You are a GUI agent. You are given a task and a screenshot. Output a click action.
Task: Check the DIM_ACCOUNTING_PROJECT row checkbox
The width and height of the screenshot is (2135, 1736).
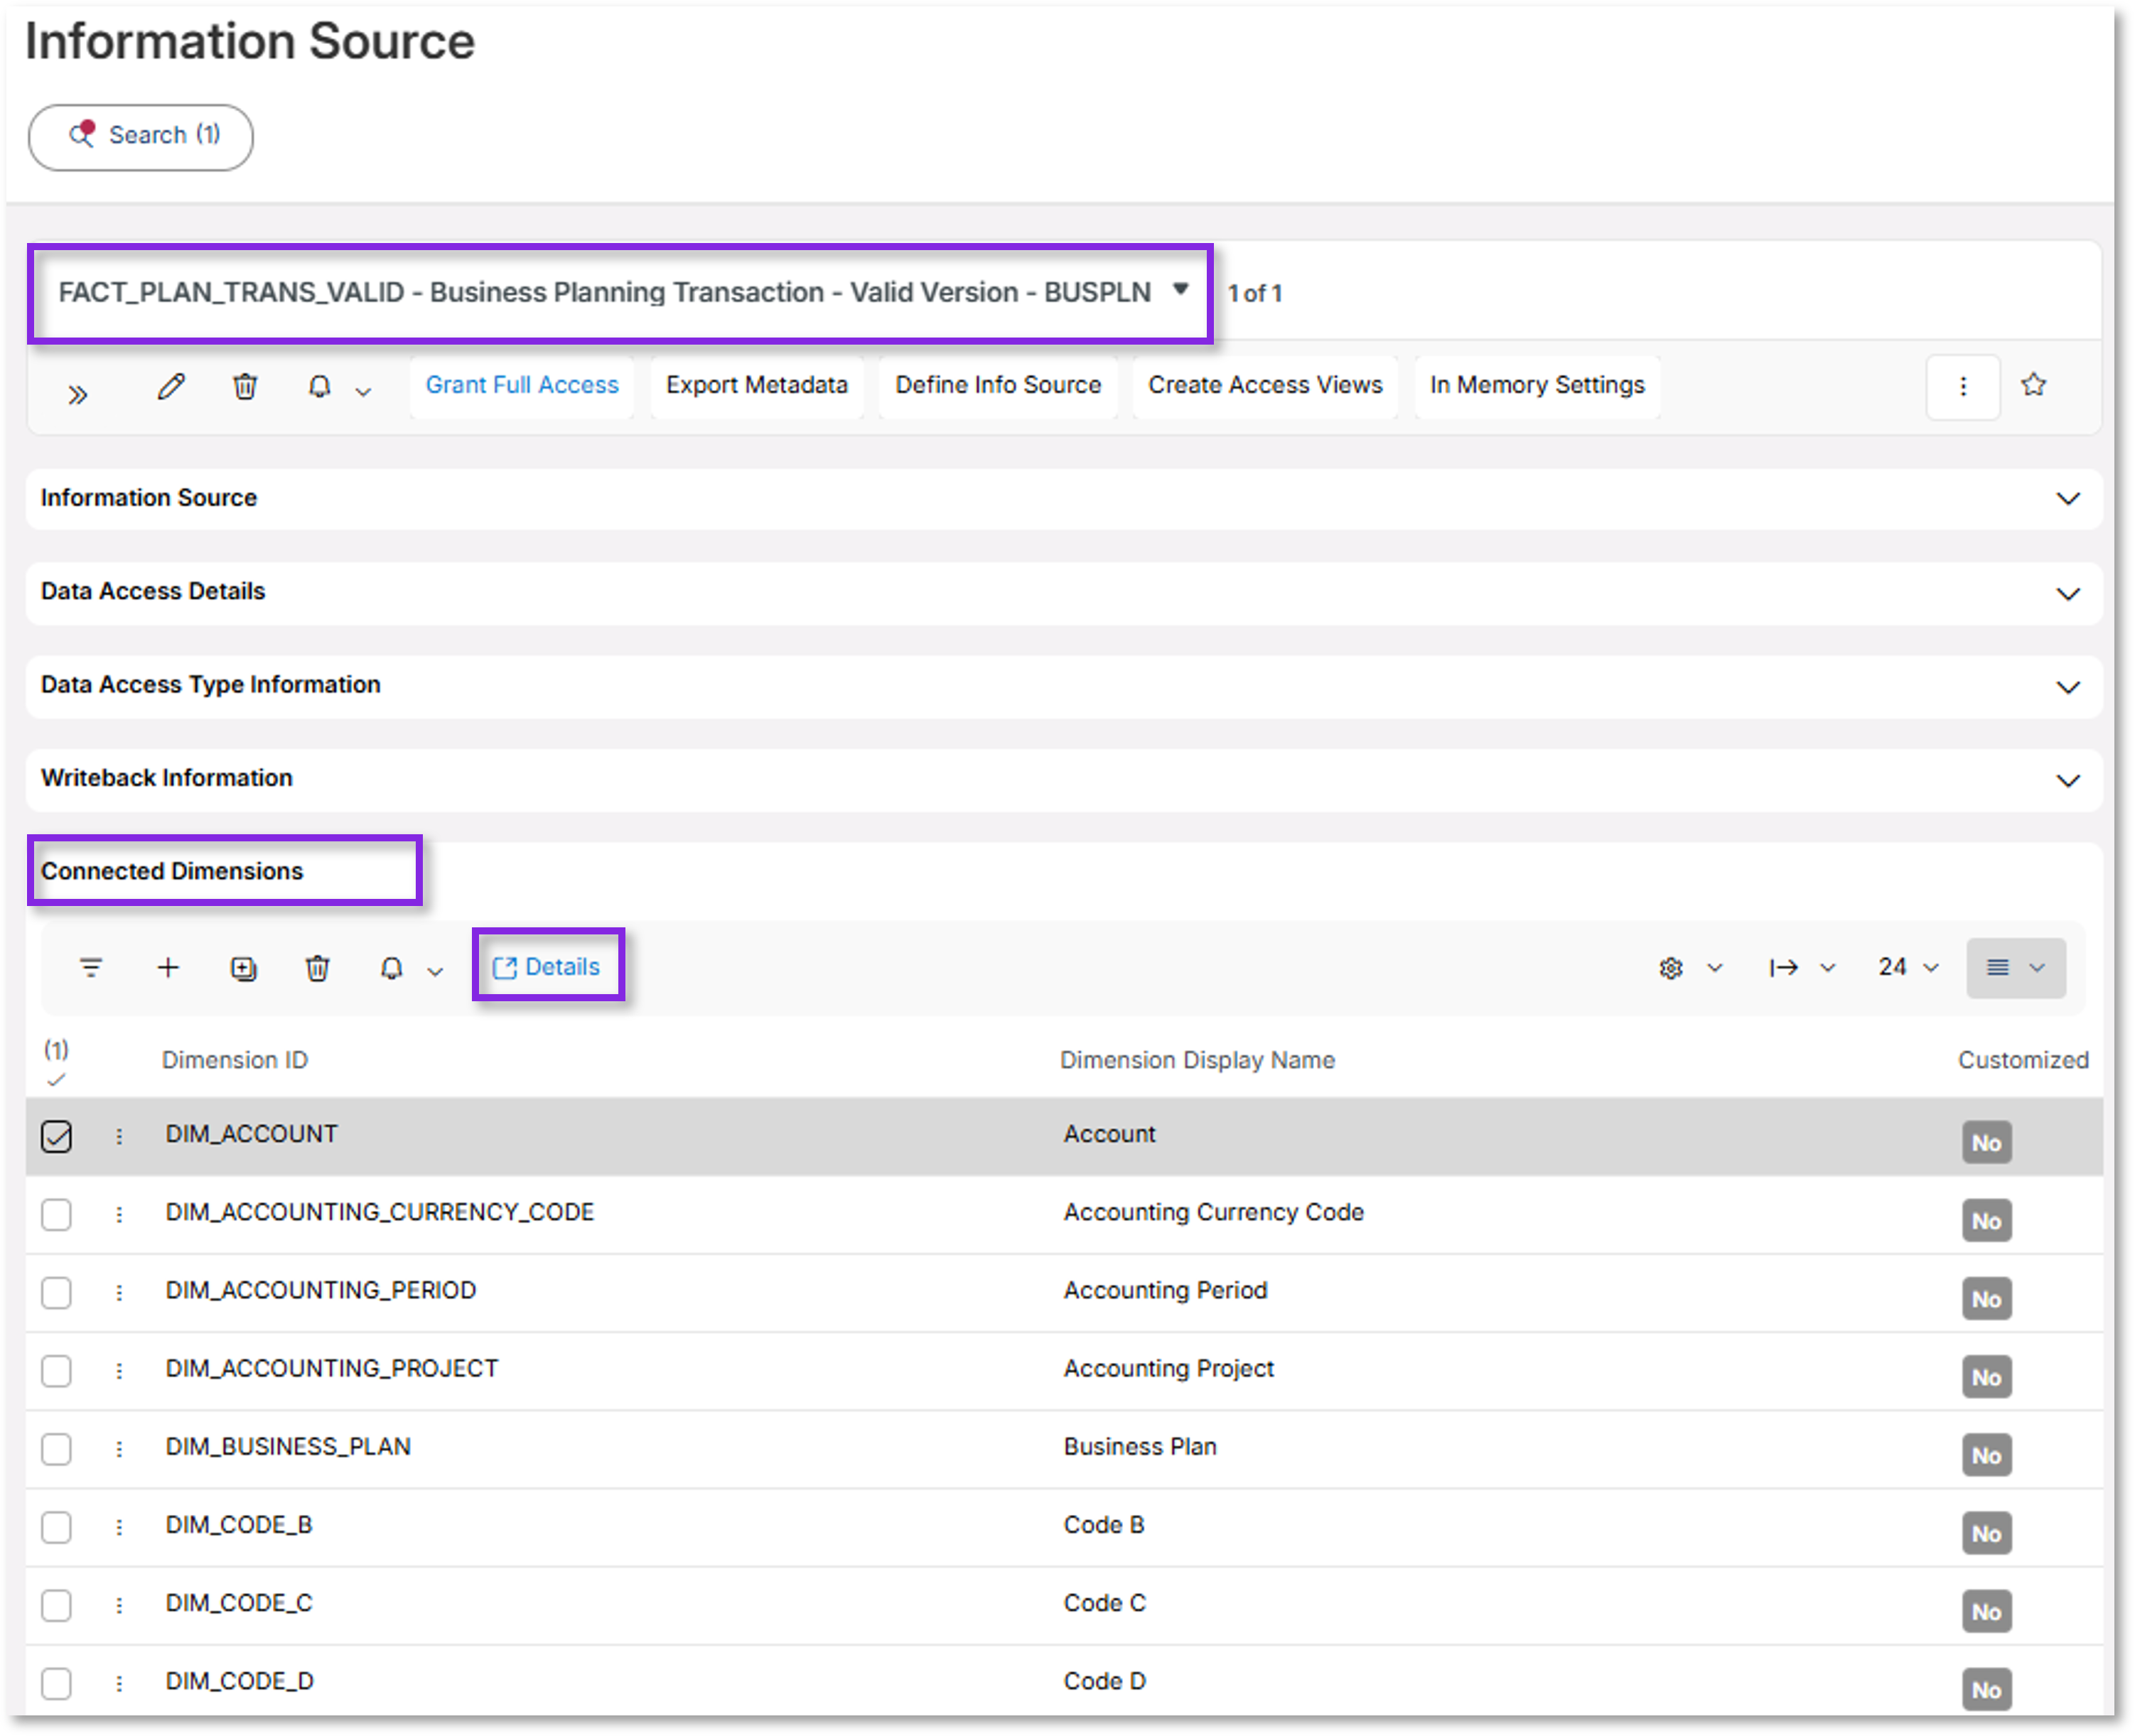57,1371
